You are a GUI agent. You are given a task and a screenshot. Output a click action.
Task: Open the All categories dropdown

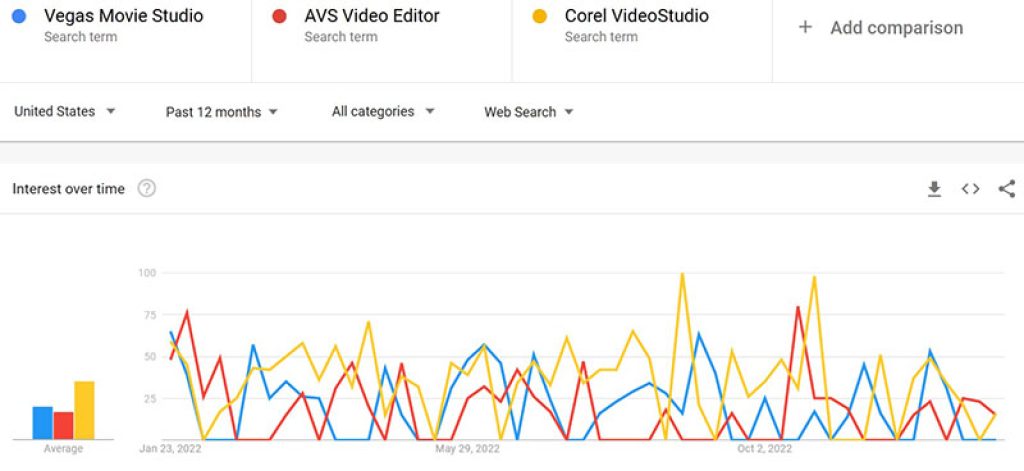[x=383, y=111]
